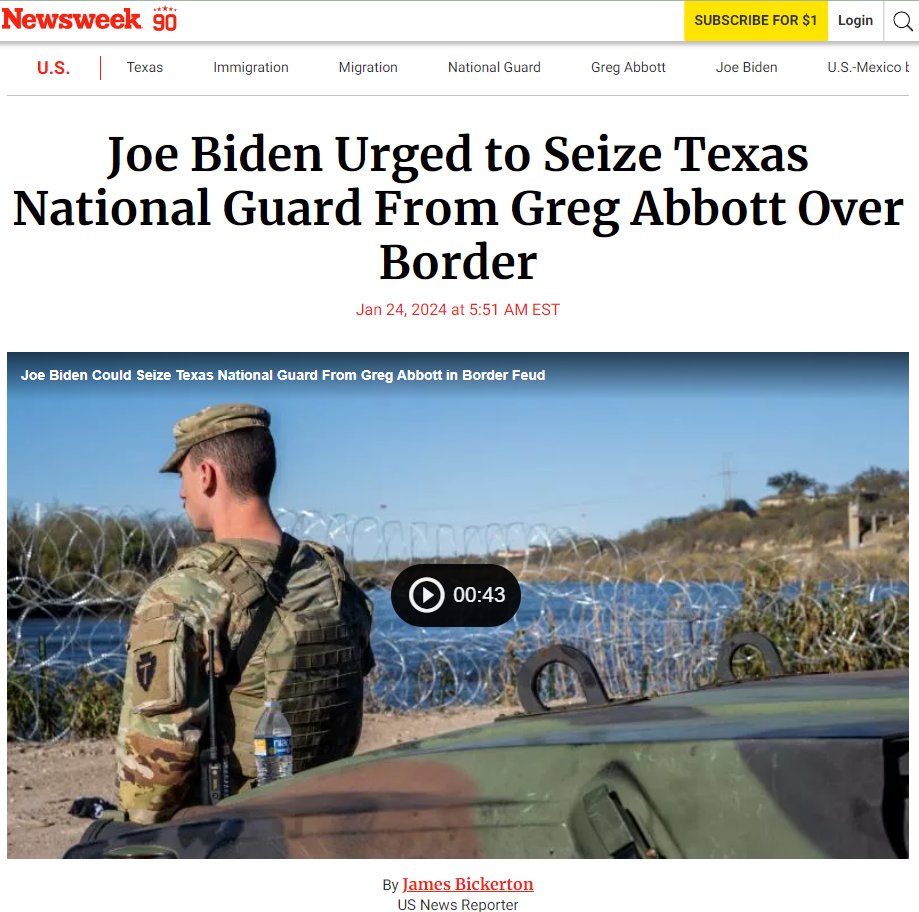Select the National Guard topic
919x912 pixels.
click(x=494, y=67)
